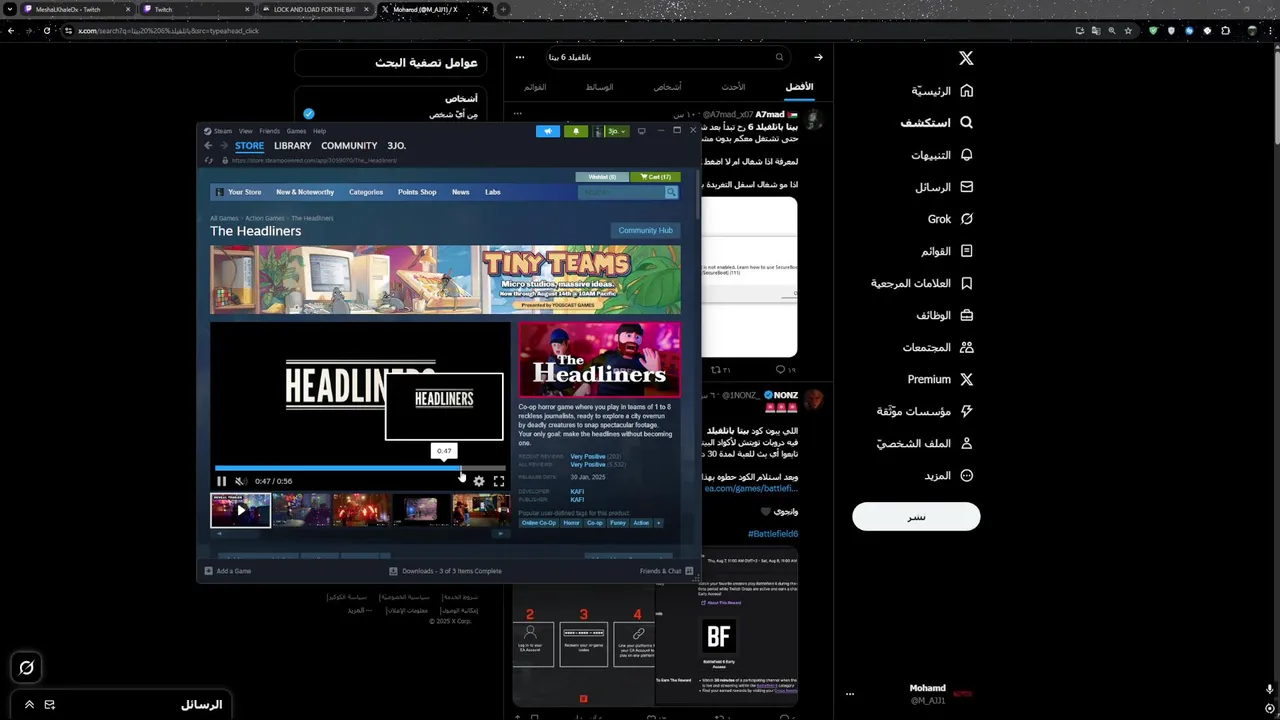This screenshot has width=1280, height=720.
Task: Click the Steam store search field
Action: pos(621,192)
